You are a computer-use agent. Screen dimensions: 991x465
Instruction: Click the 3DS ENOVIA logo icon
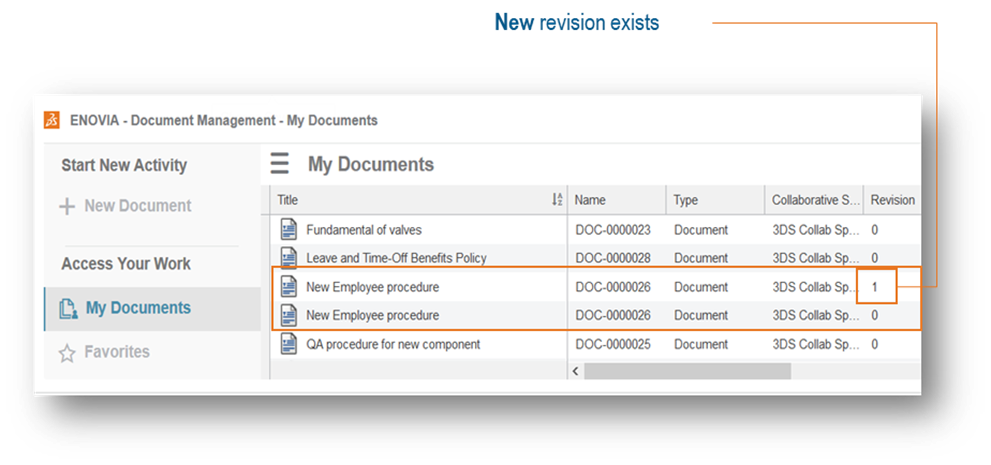click(52, 120)
